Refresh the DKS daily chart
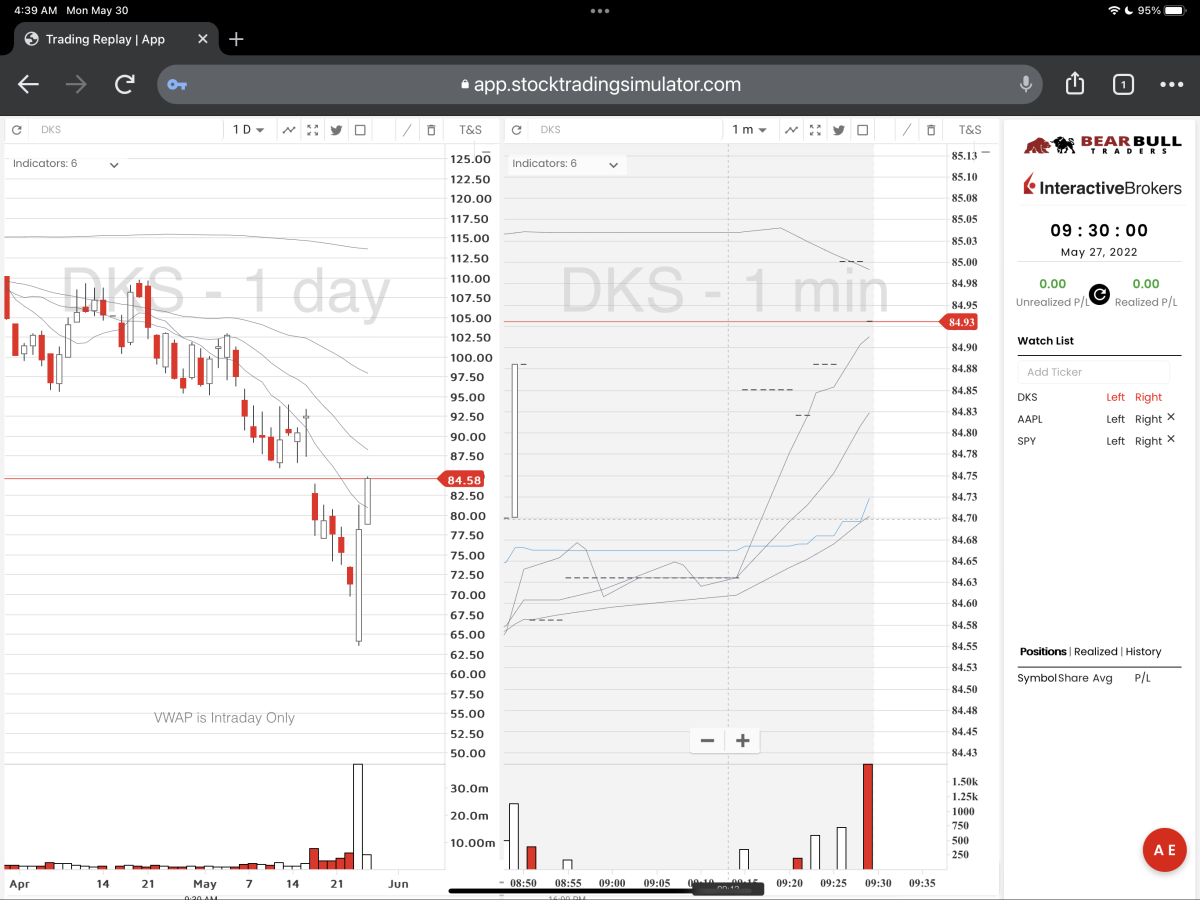 click(16, 130)
